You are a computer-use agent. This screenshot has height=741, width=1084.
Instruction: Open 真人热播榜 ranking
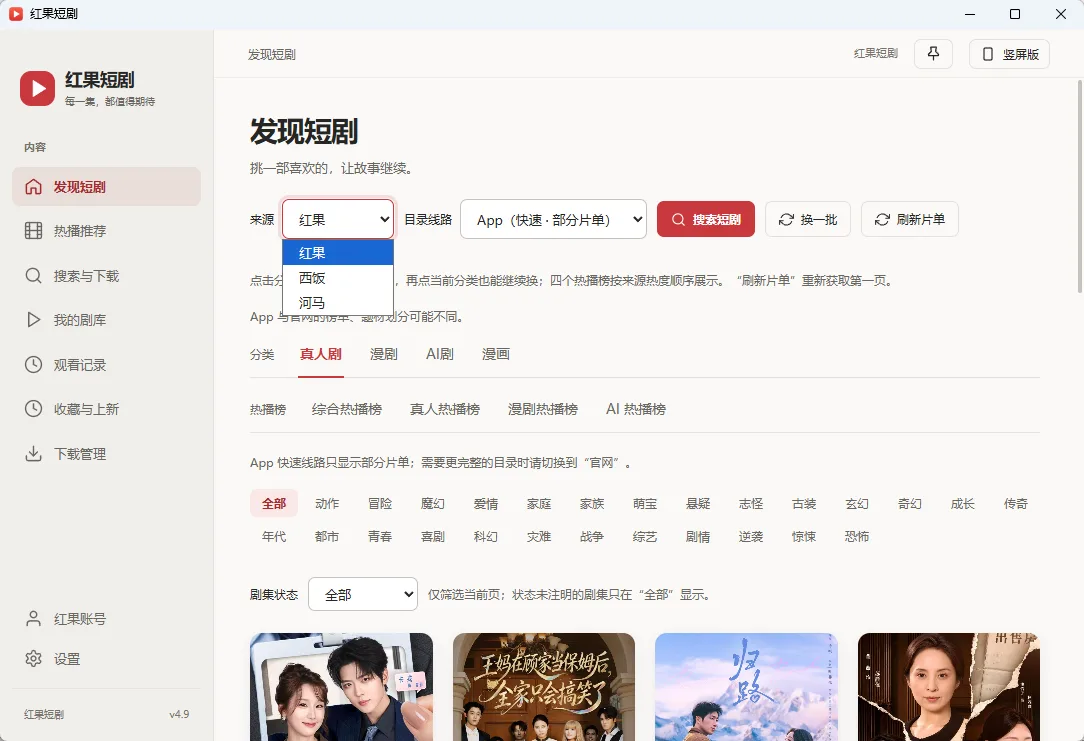click(445, 409)
